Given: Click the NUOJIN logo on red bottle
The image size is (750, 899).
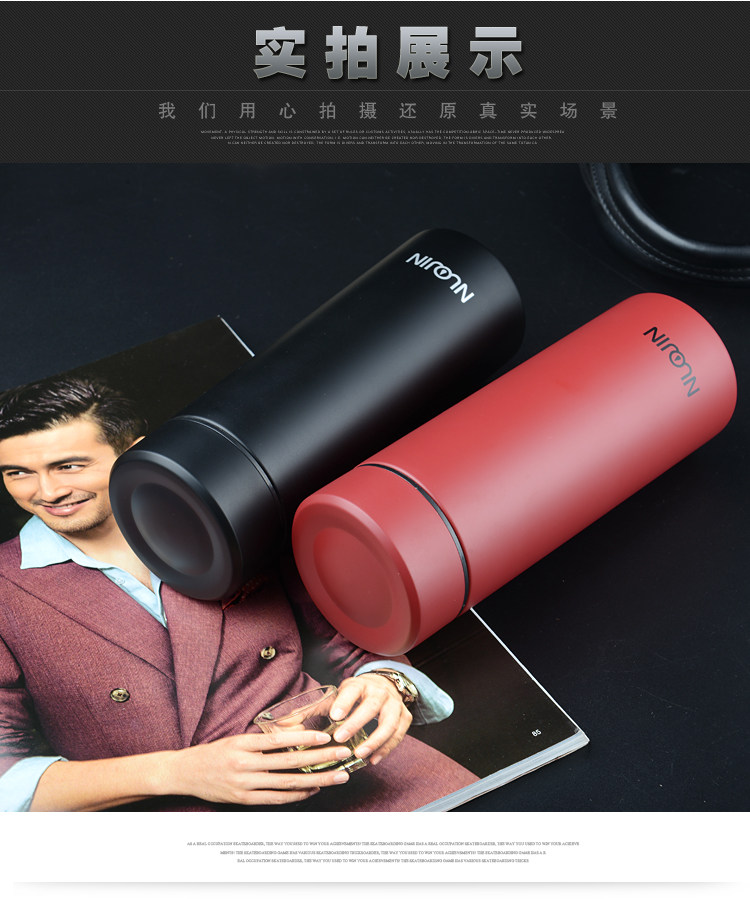Looking at the screenshot, I should 672,361.
